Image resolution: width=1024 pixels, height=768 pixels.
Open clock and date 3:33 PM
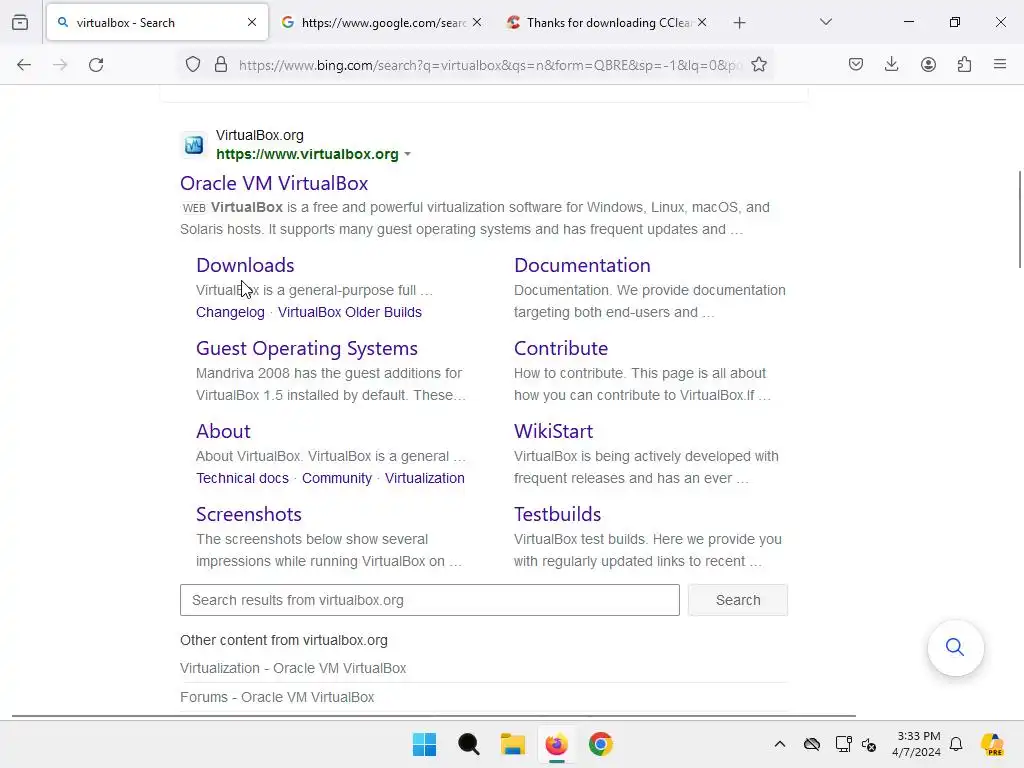(916, 744)
